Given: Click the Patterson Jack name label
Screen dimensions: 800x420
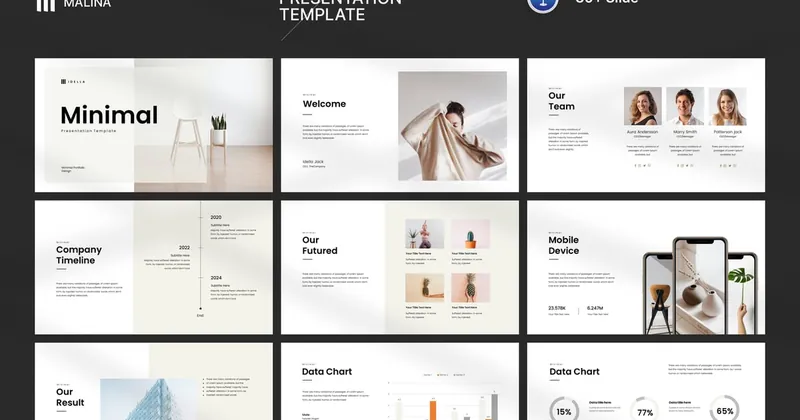Looking at the screenshot, I should tap(728, 132).
